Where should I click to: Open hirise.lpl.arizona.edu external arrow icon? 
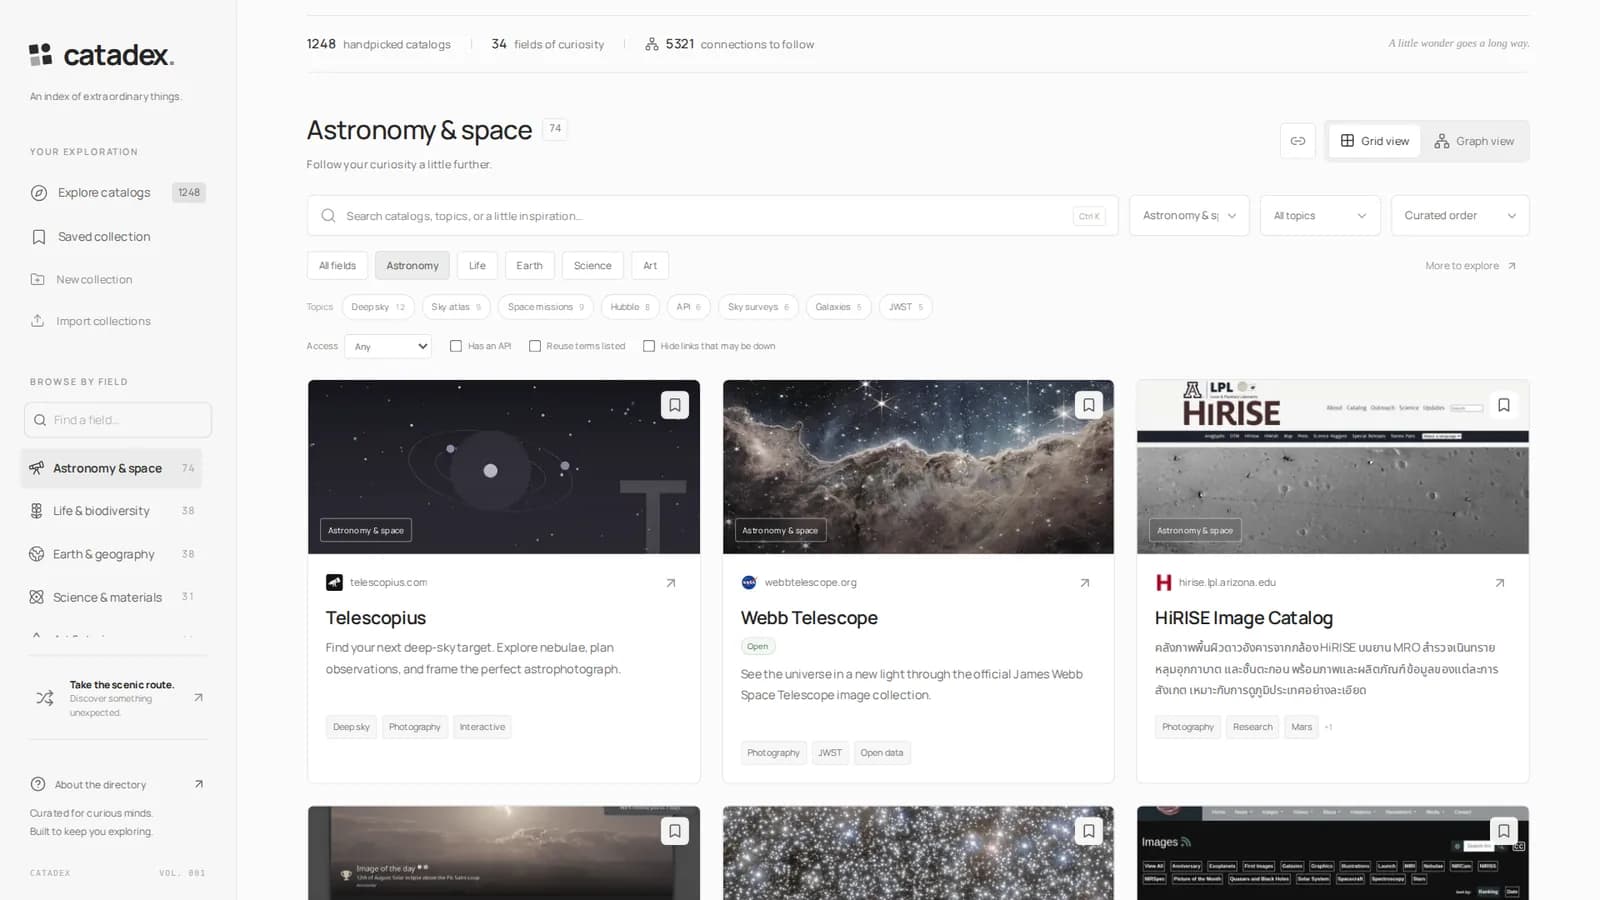[x=1500, y=583]
